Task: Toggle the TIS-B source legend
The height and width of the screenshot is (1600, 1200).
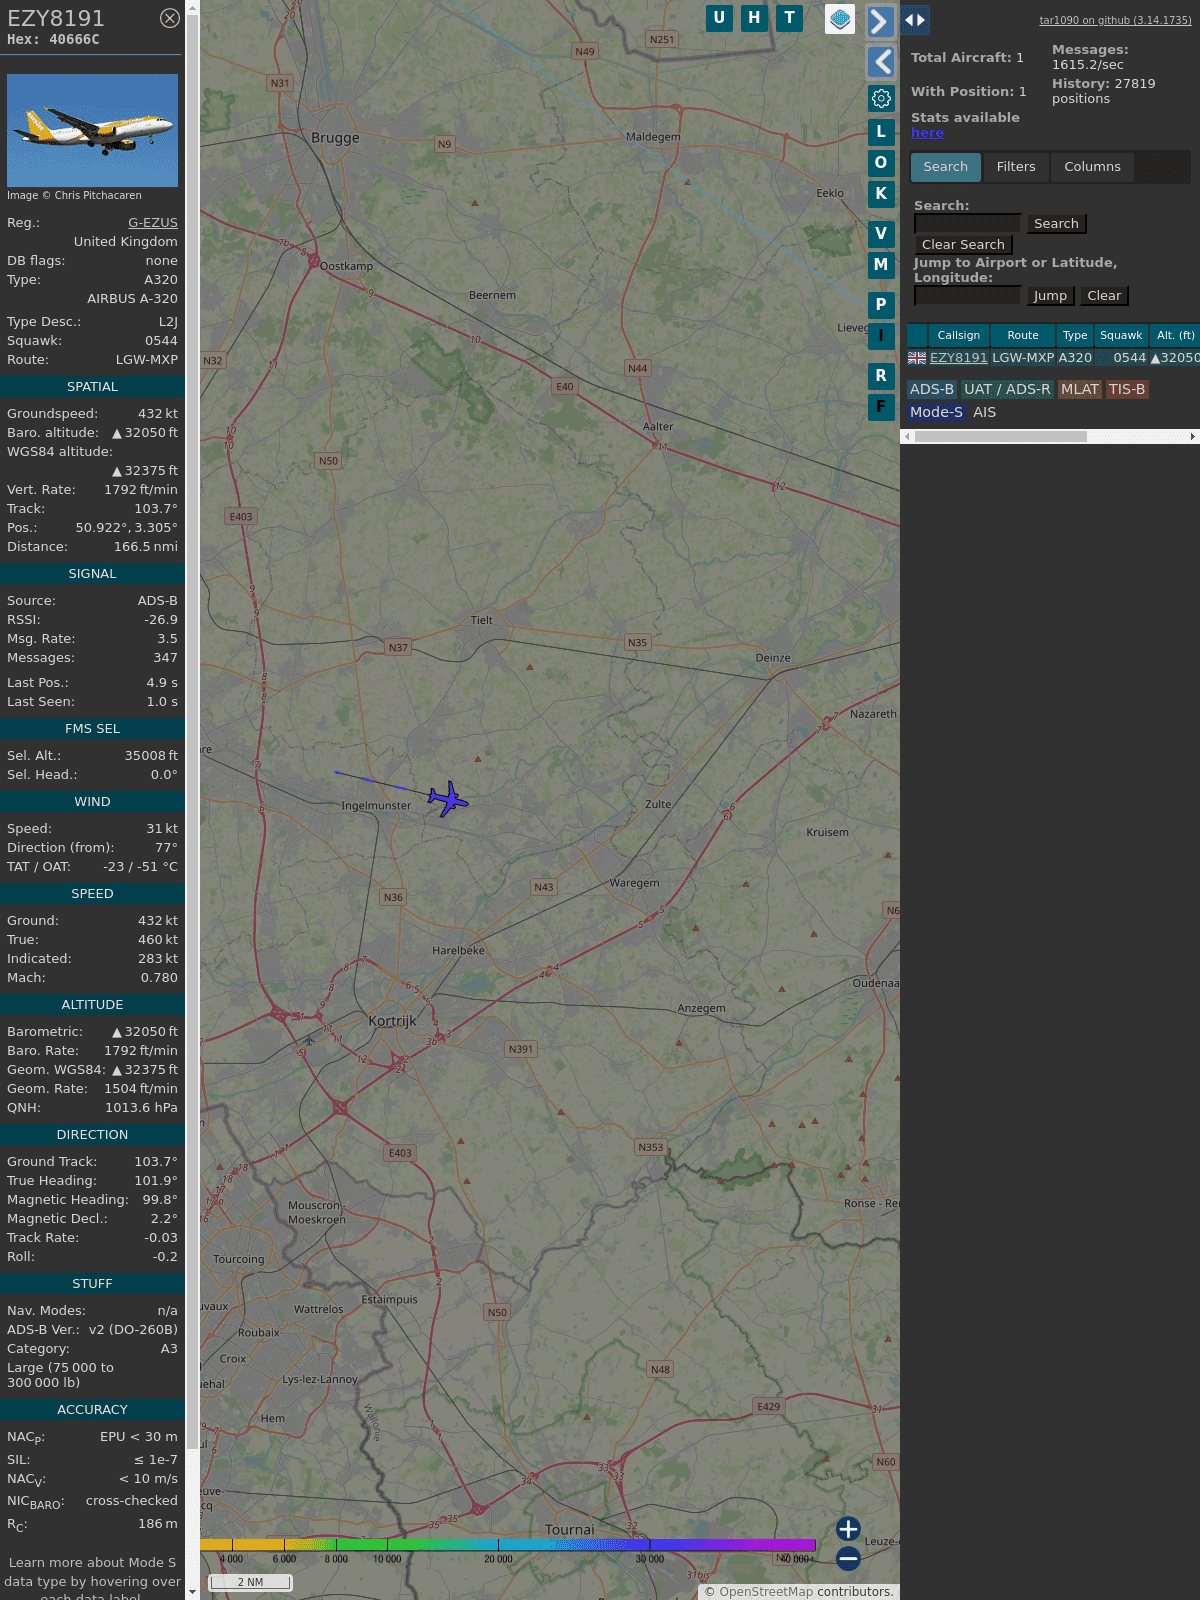Action: tap(1126, 389)
